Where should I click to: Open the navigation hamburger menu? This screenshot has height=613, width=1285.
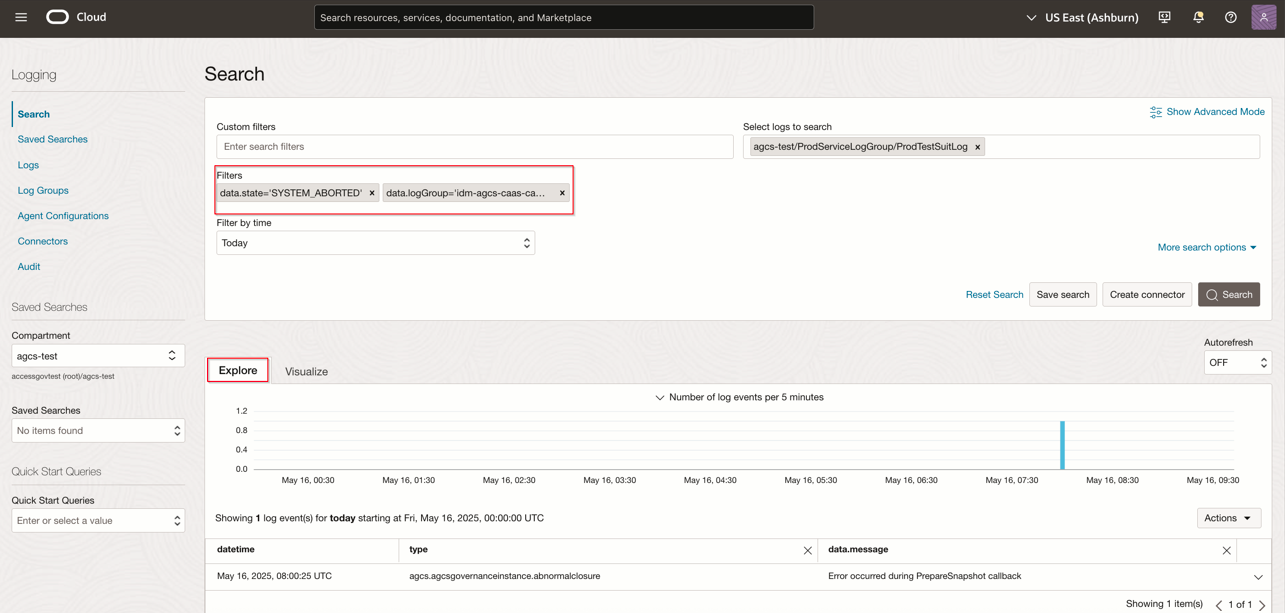[21, 16]
